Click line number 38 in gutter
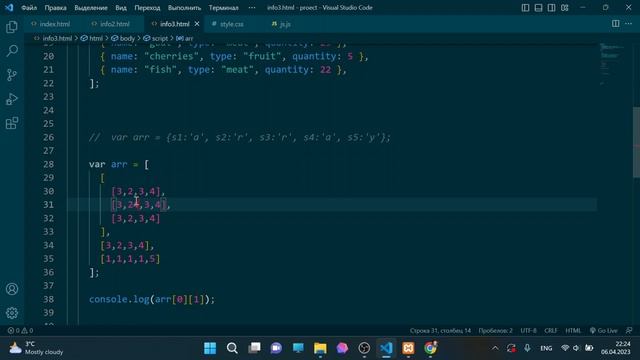This screenshot has height=360, width=640. [x=48, y=299]
